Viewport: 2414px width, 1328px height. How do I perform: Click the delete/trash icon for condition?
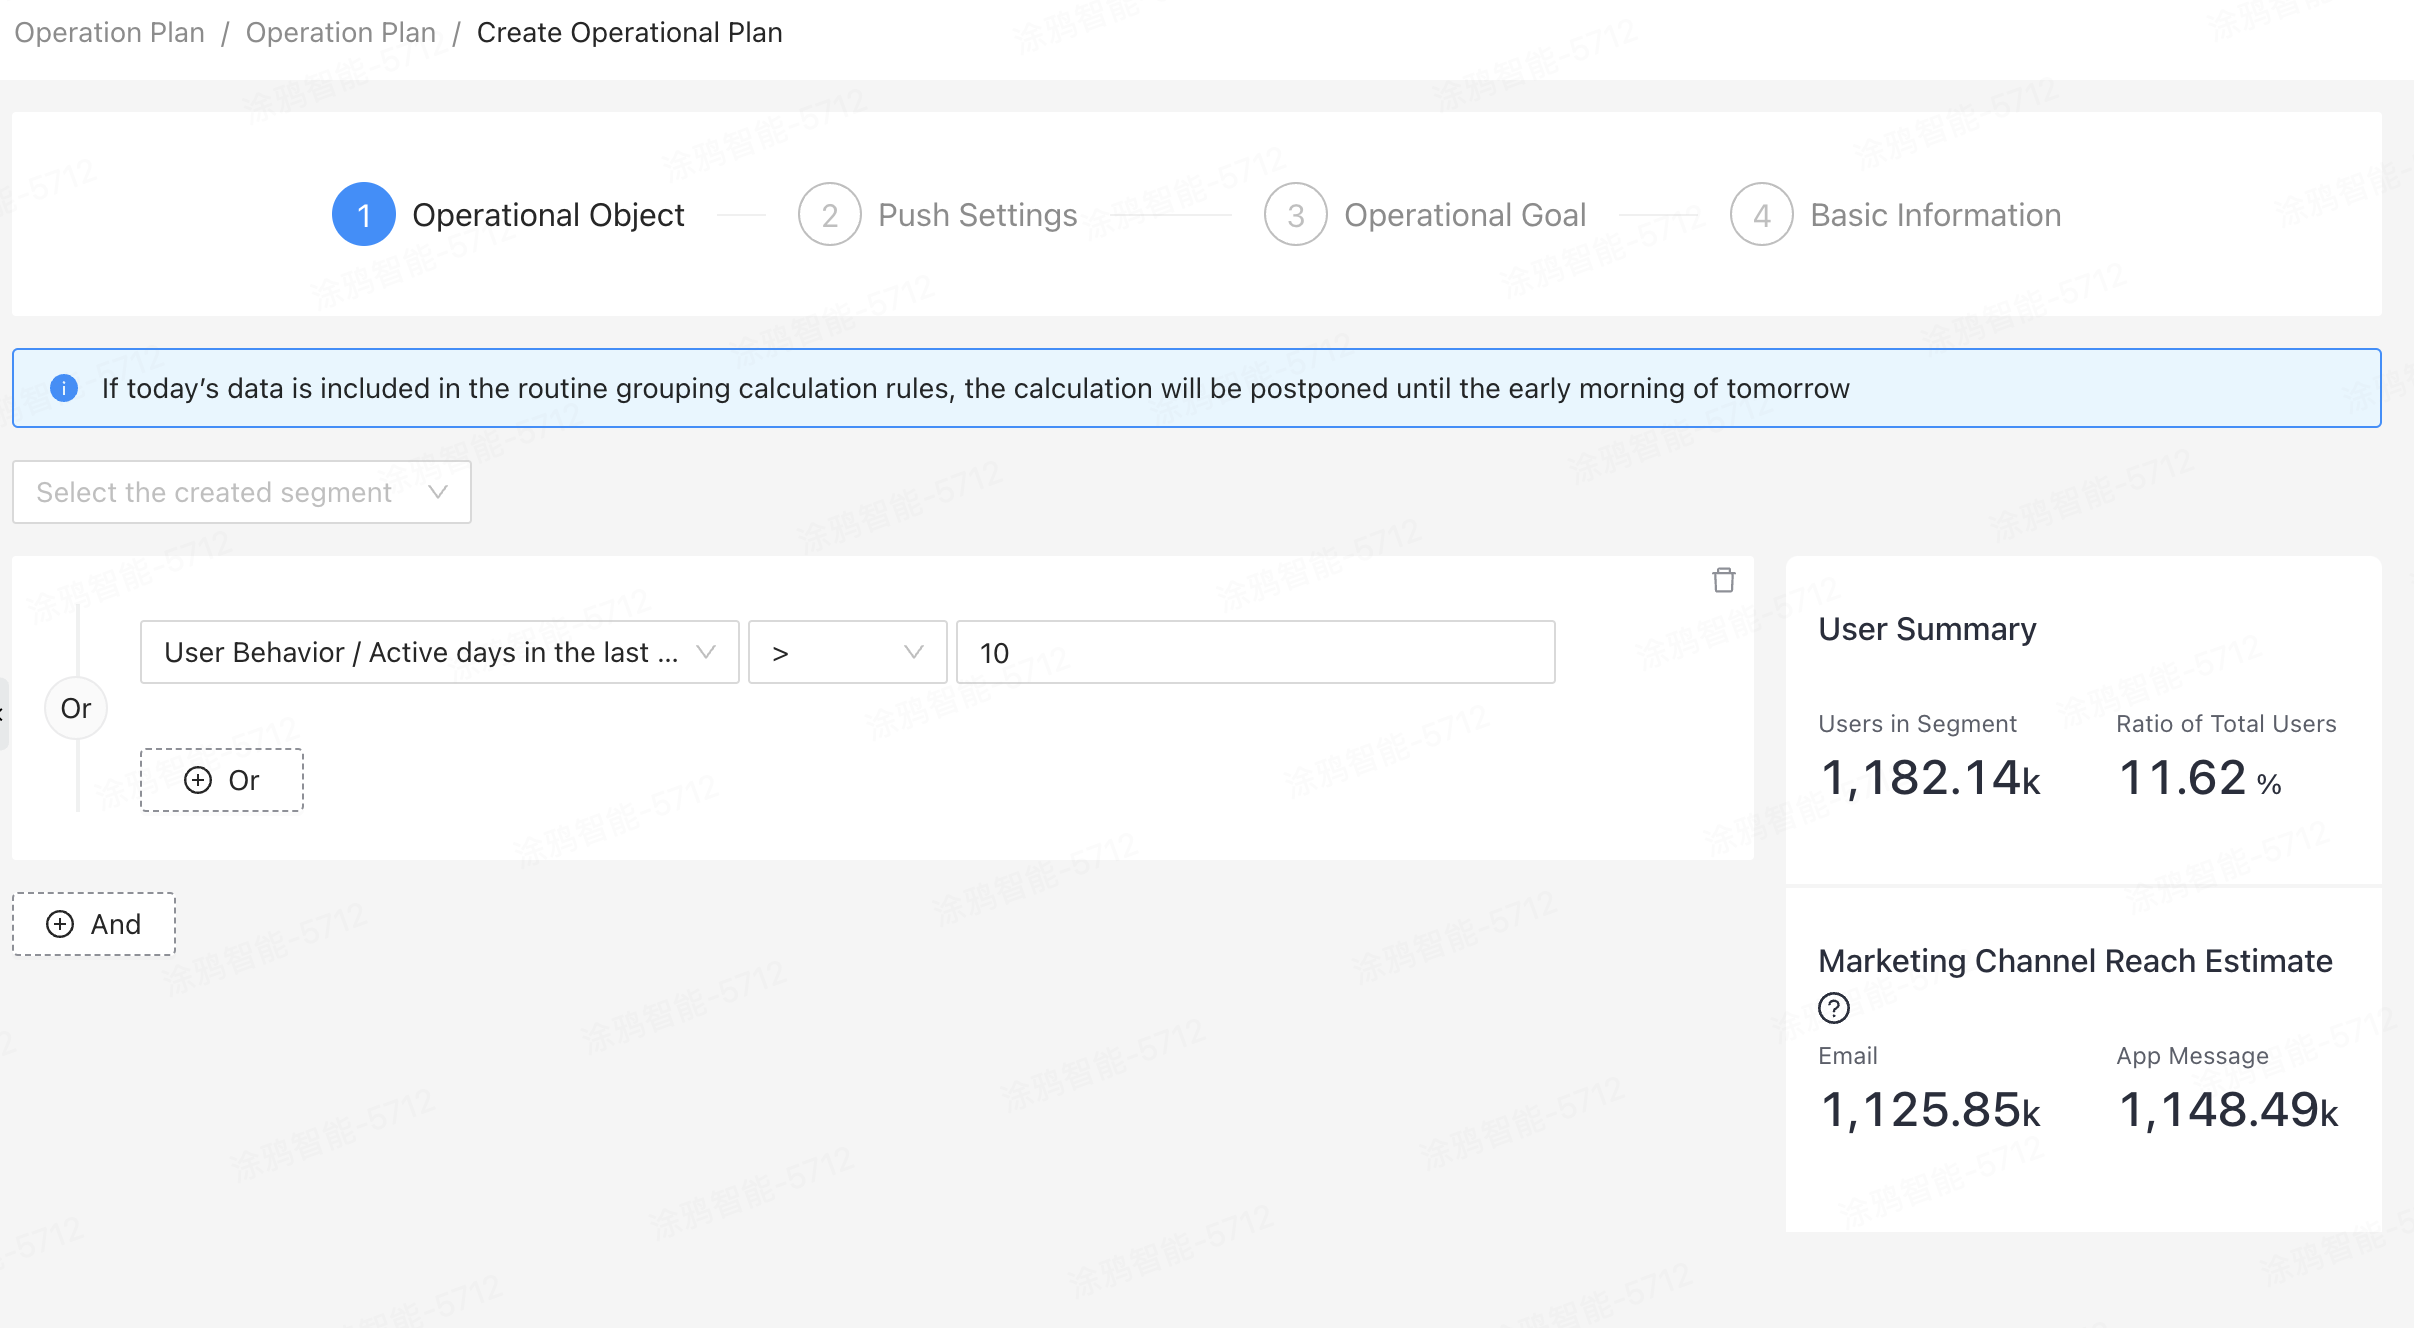(x=1724, y=581)
